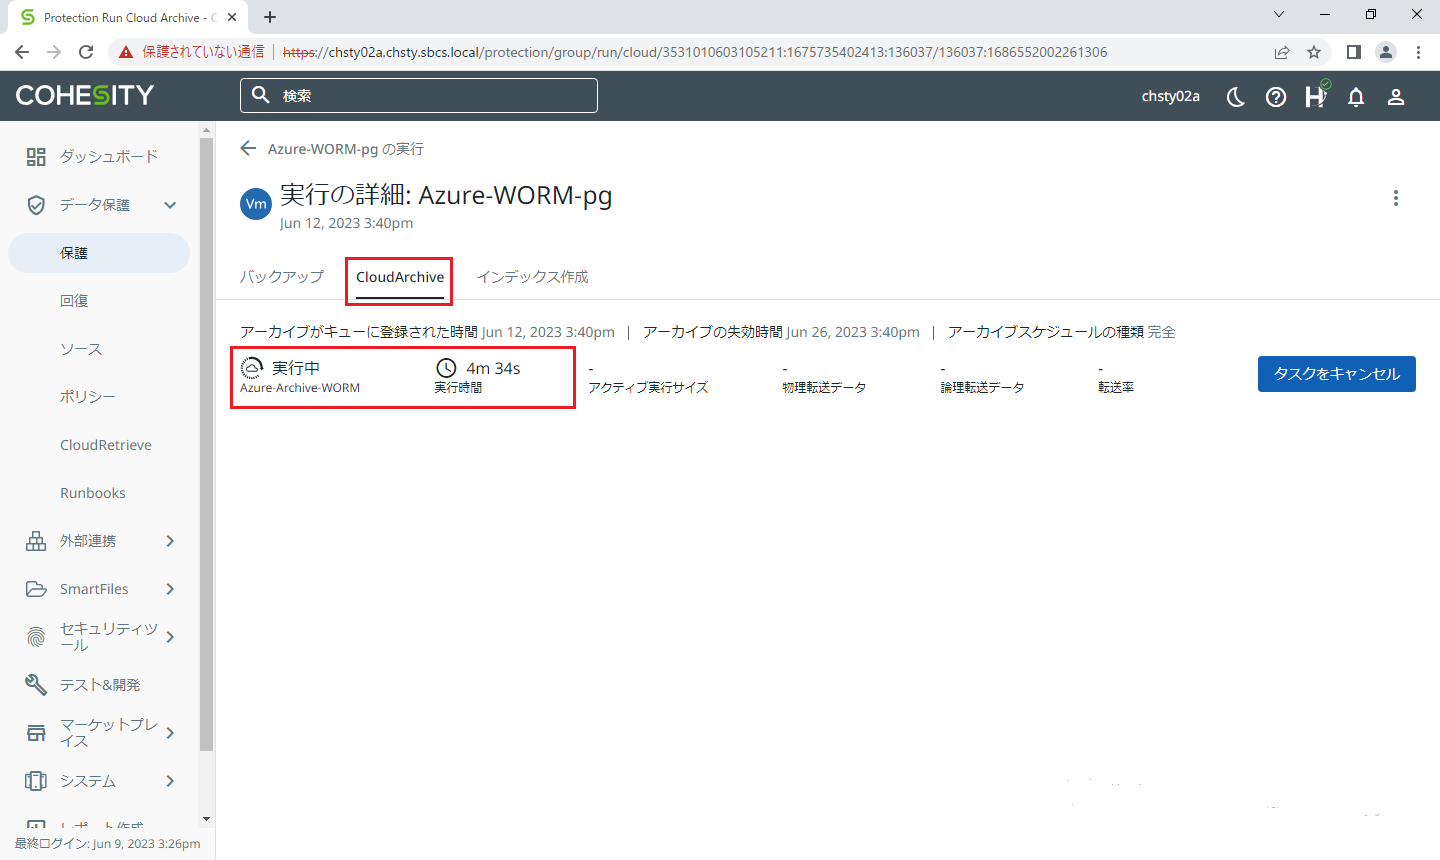
Task: Click the 外部連携 integration icon
Action: tap(36, 541)
